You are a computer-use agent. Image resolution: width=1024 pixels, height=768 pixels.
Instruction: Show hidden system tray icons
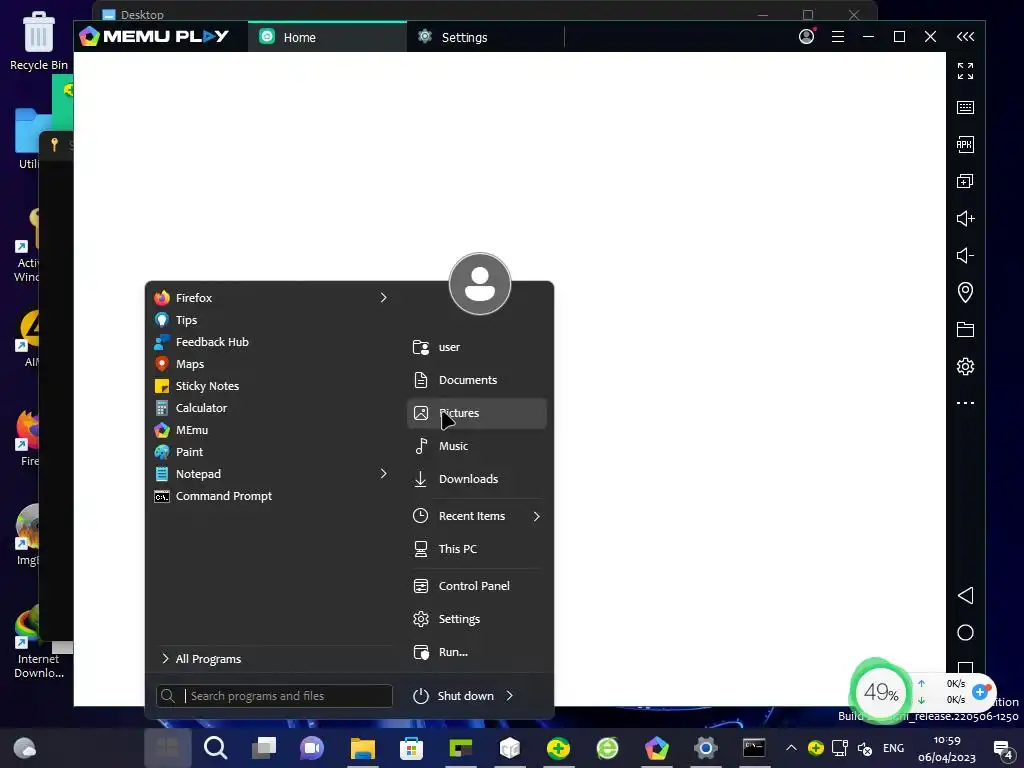(x=791, y=748)
